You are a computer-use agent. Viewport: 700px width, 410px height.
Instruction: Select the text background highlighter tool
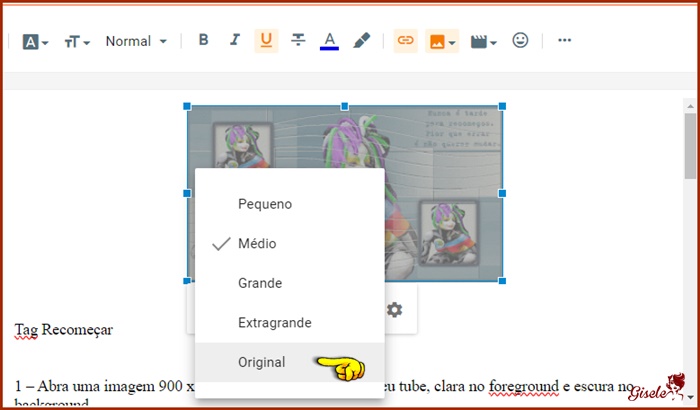click(x=361, y=40)
